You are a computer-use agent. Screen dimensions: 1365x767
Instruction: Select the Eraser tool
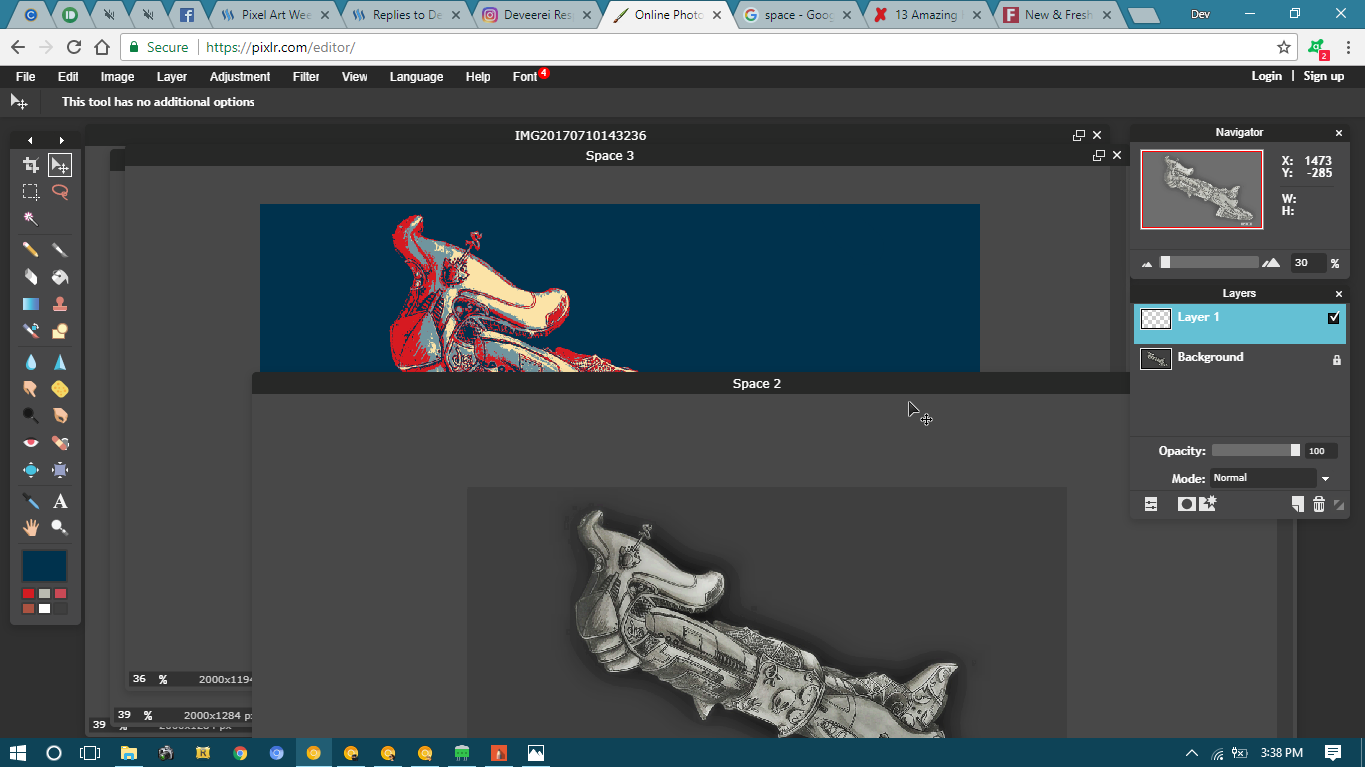click(31, 277)
